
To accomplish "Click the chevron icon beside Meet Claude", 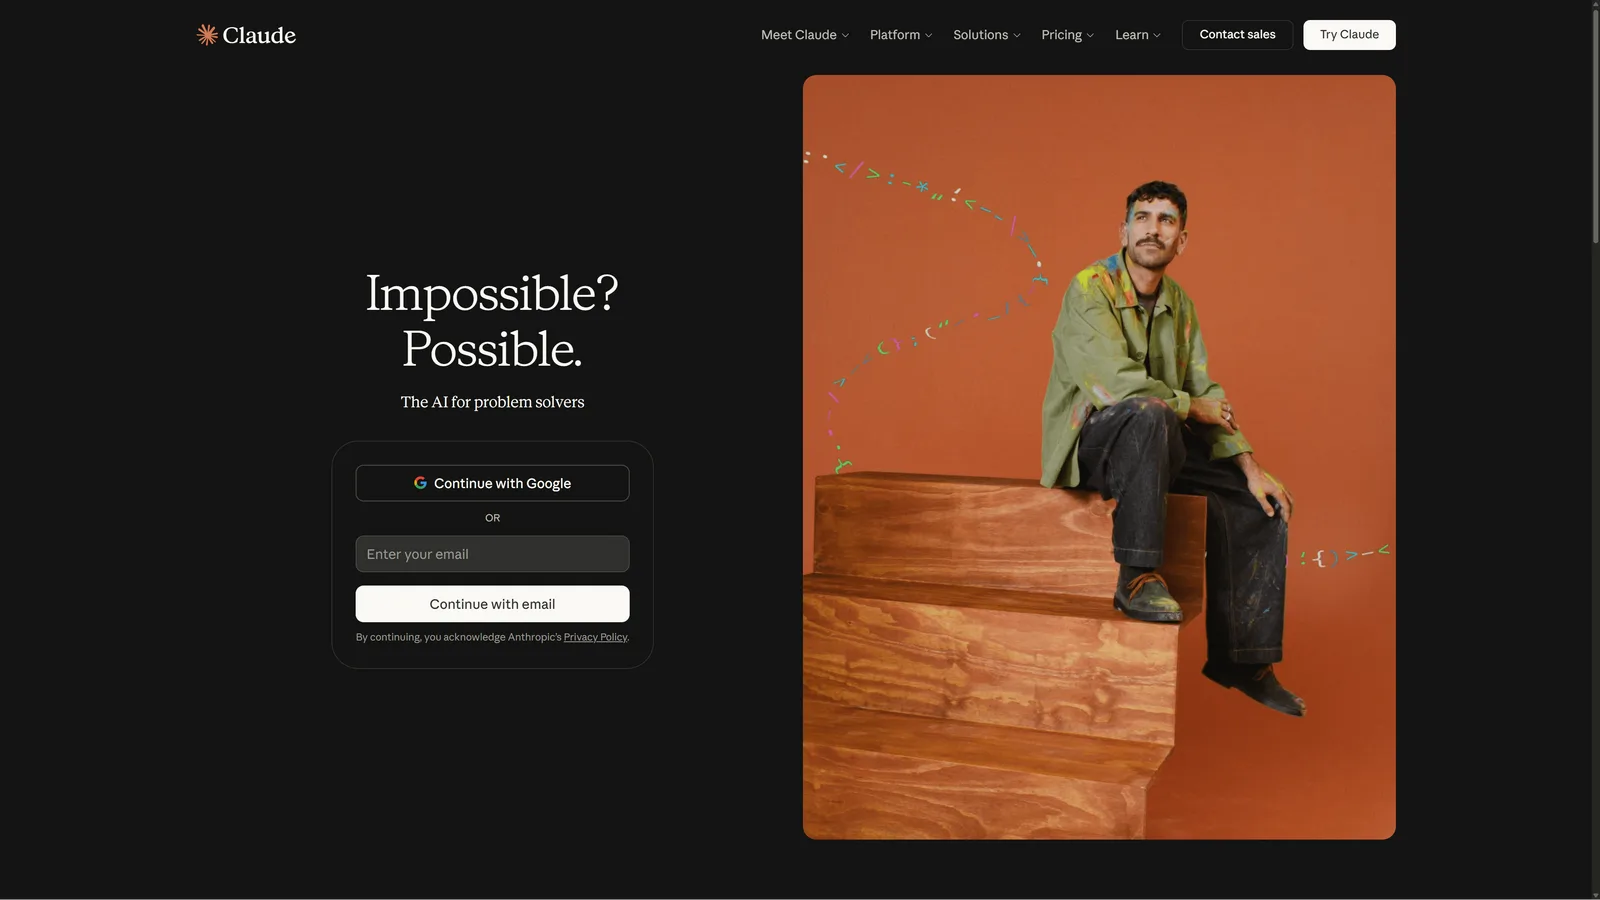I will pos(845,35).
